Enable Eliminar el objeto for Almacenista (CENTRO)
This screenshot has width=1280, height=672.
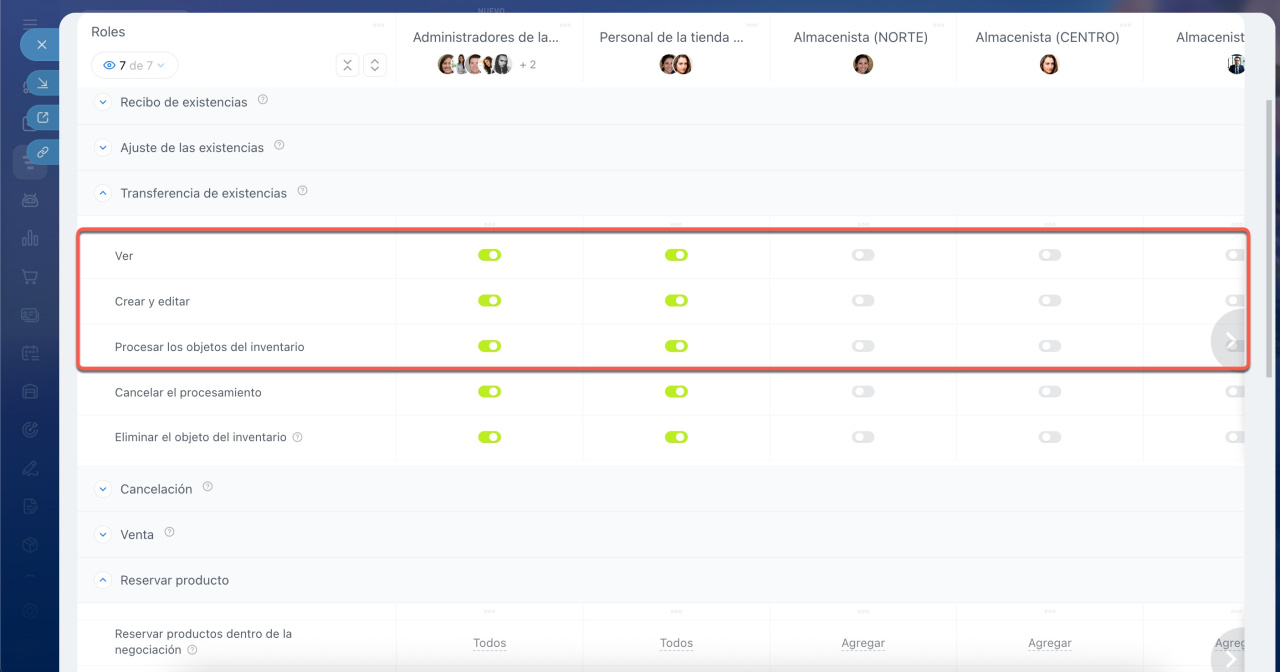[1049, 437]
